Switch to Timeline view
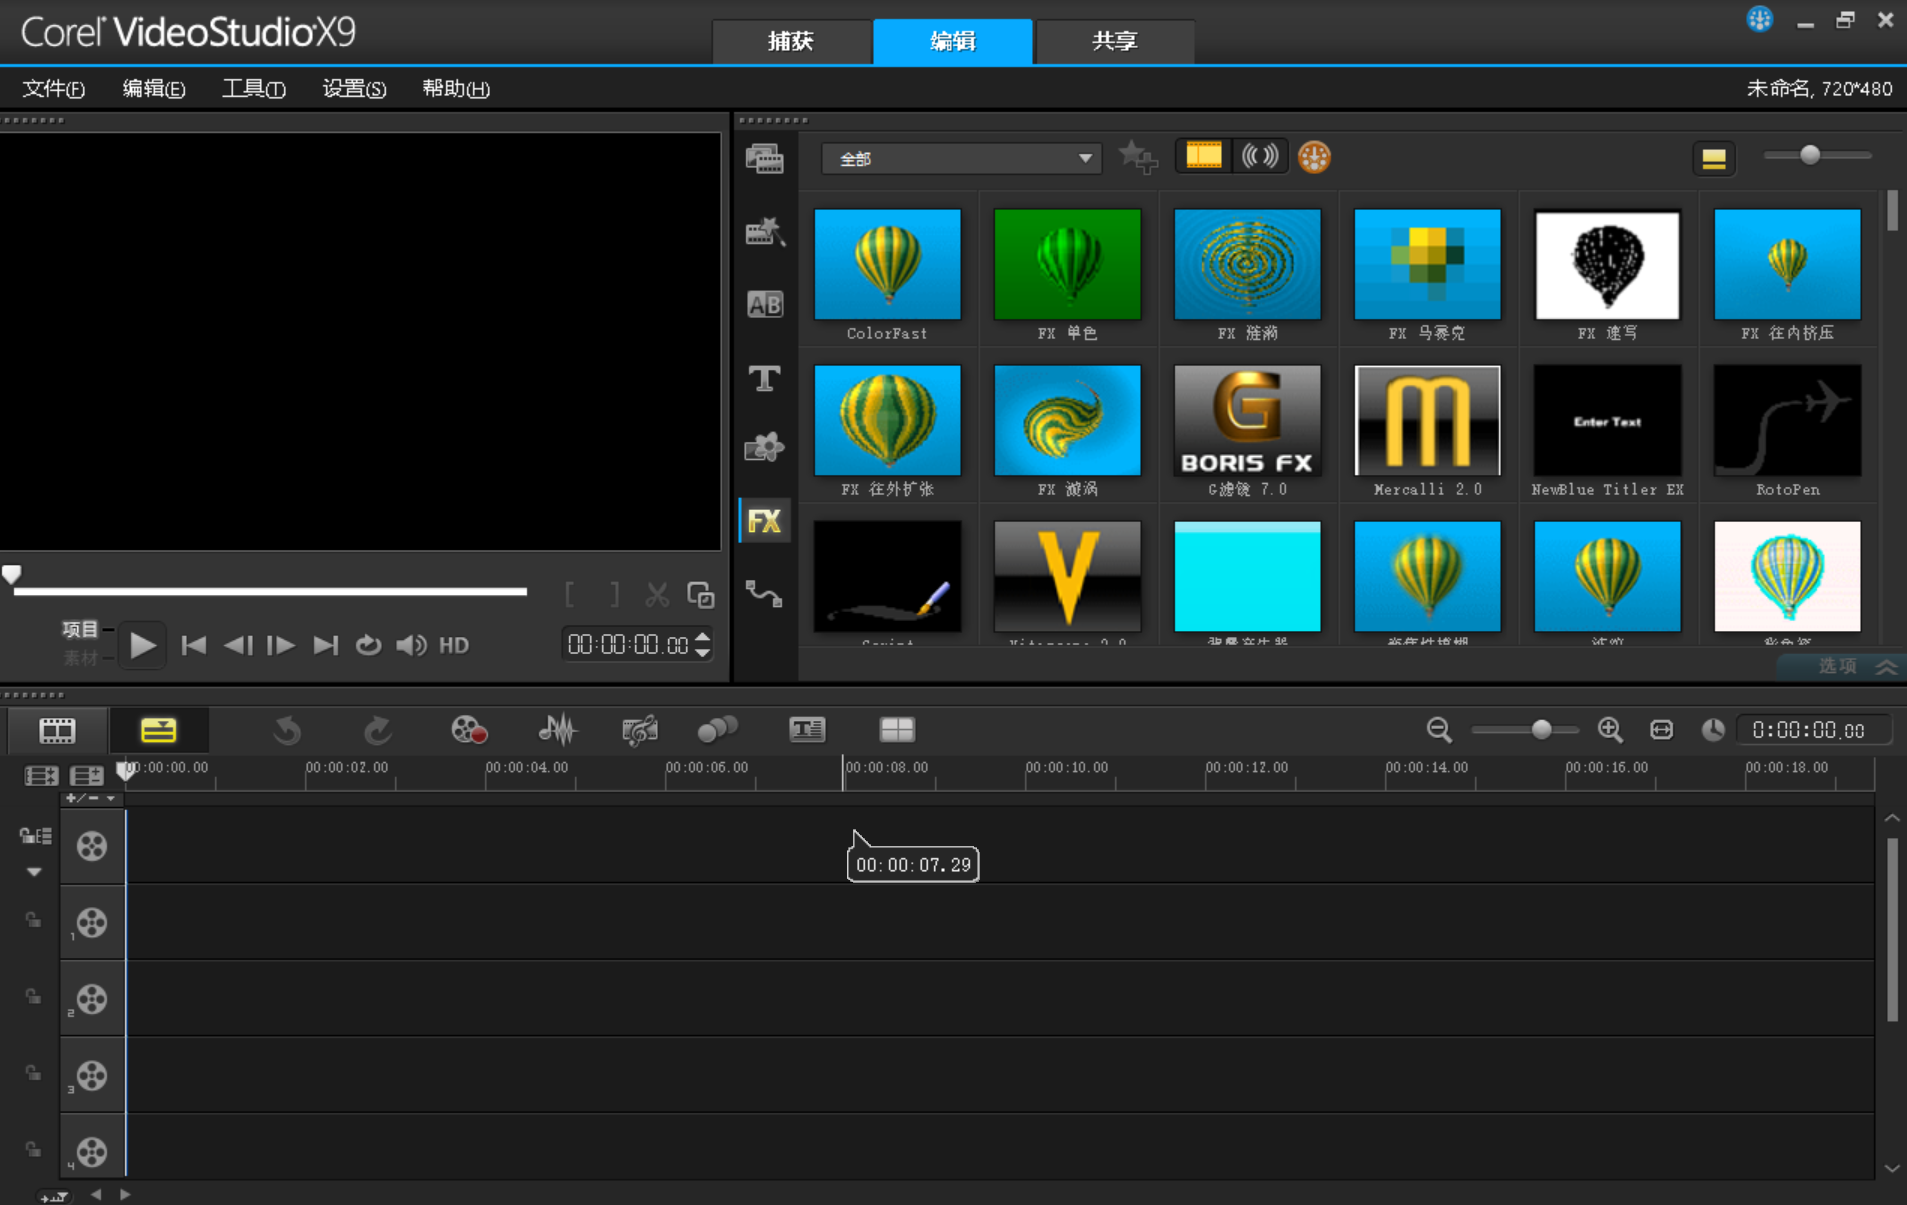The image size is (1907, 1205). point(158,730)
